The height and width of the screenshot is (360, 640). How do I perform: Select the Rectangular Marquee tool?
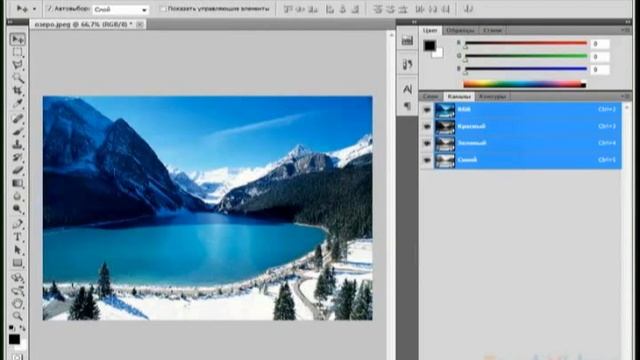(x=18, y=52)
